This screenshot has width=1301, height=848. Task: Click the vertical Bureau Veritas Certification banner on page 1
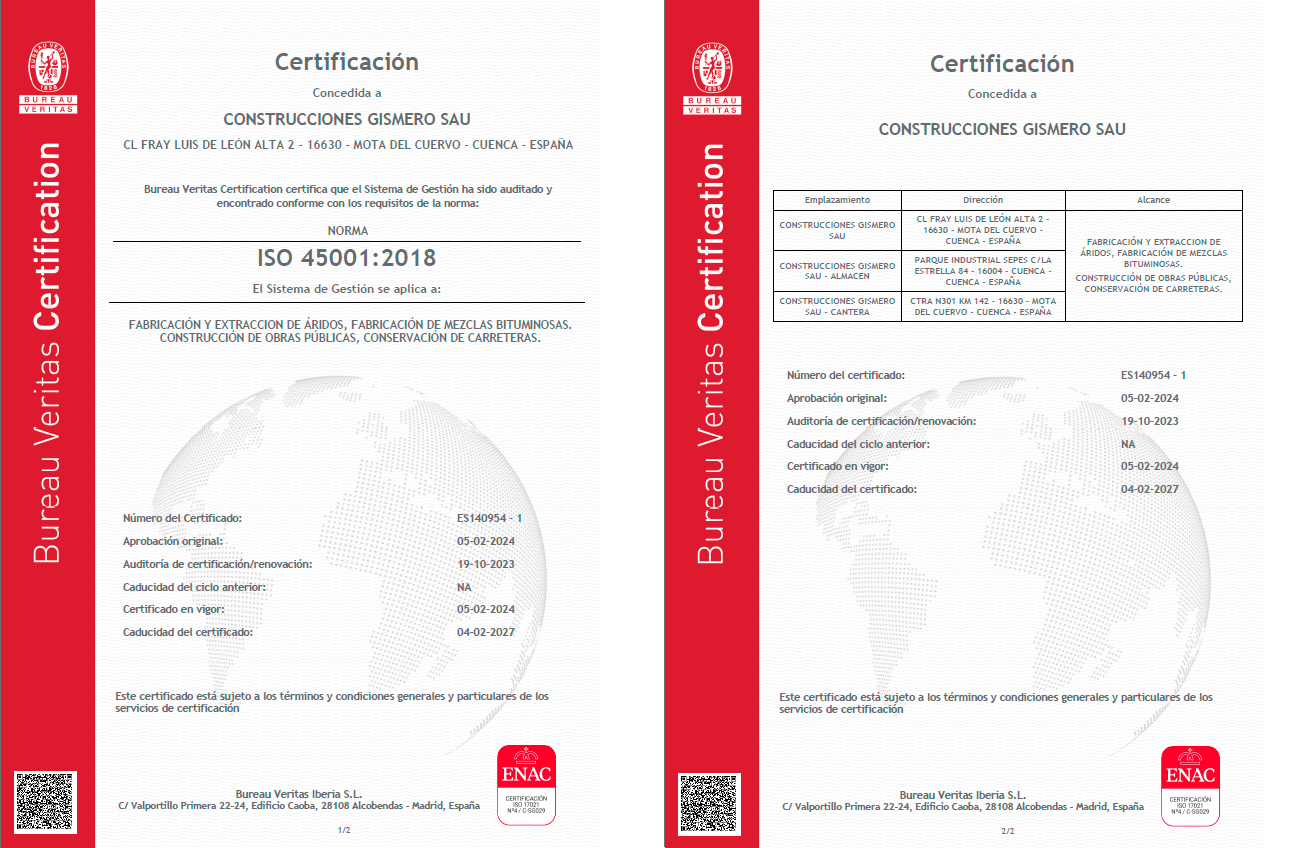(47, 350)
